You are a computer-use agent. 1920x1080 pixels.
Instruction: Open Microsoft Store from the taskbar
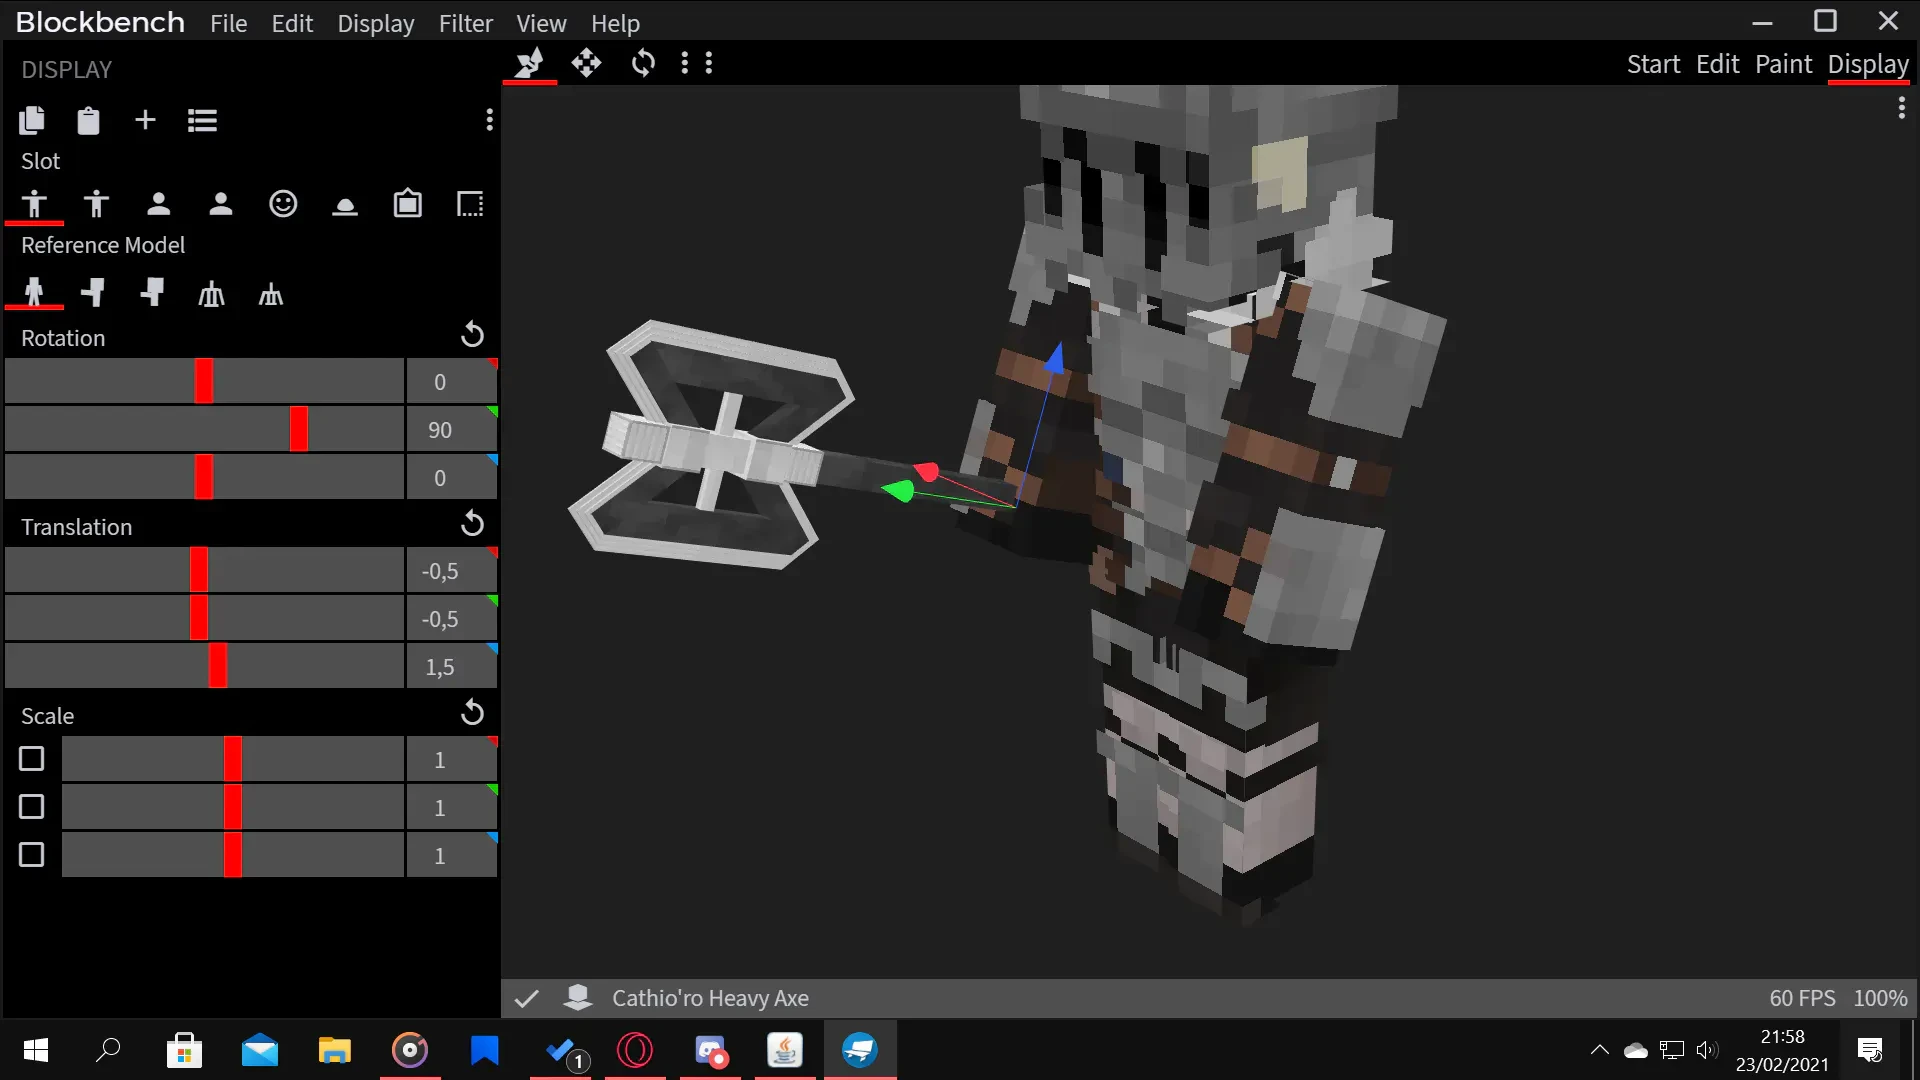coord(184,1050)
